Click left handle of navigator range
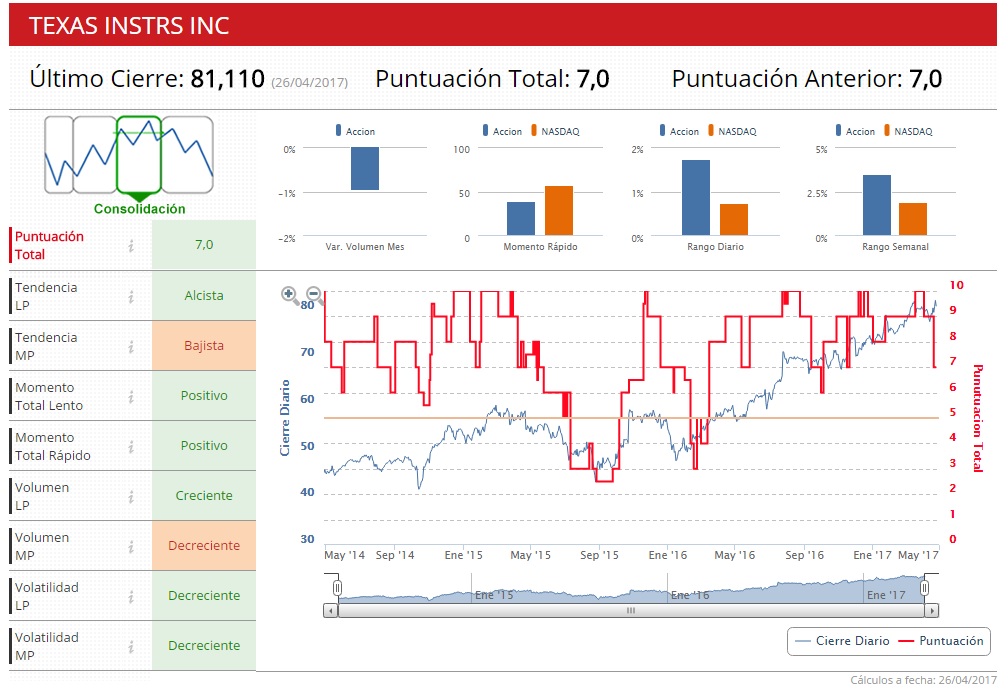This screenshot has width=1008, height=691. 337,588
